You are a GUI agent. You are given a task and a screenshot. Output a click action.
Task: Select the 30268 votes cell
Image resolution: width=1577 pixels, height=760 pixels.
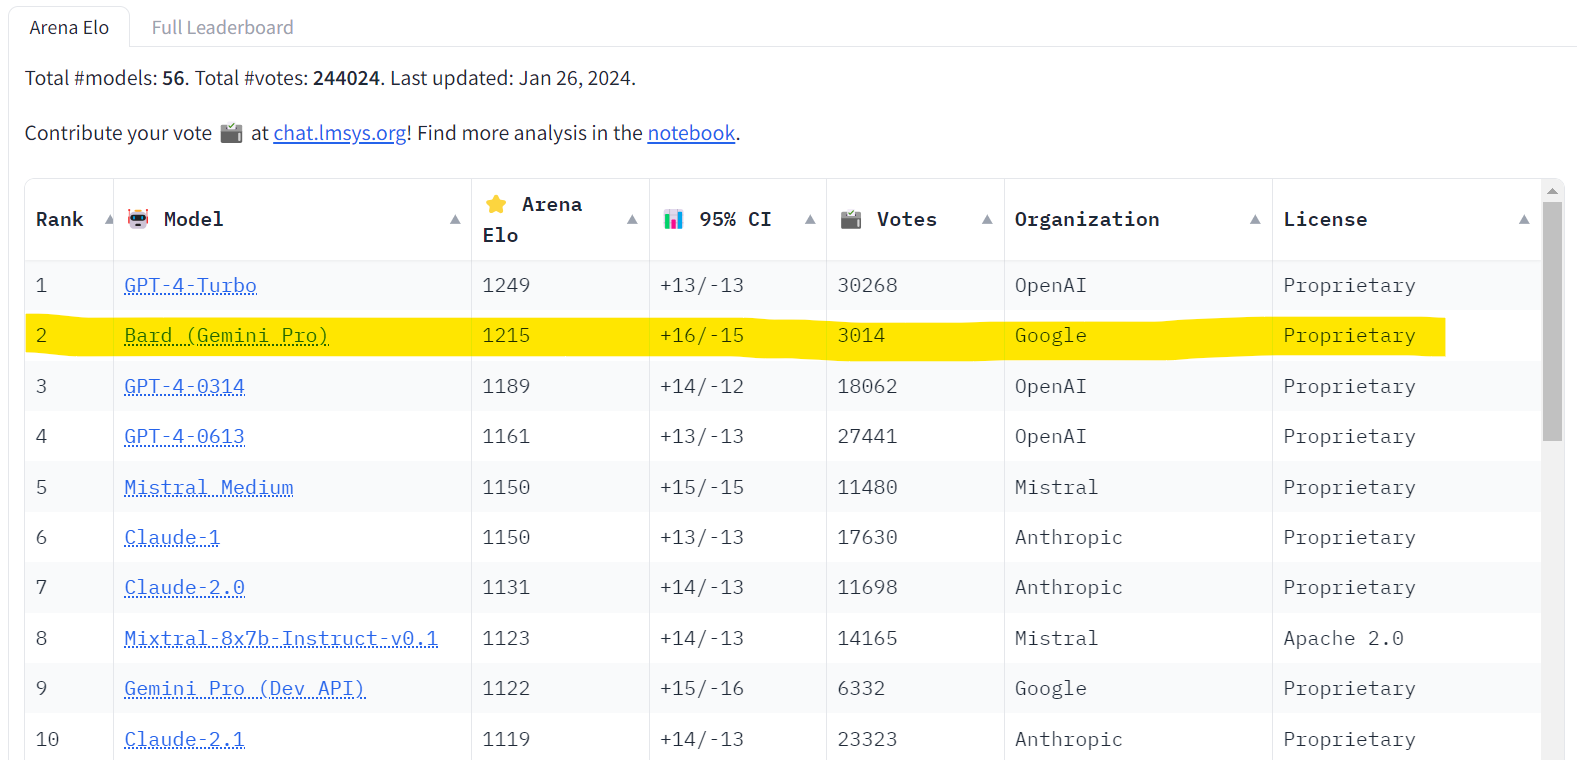point(915,286)
